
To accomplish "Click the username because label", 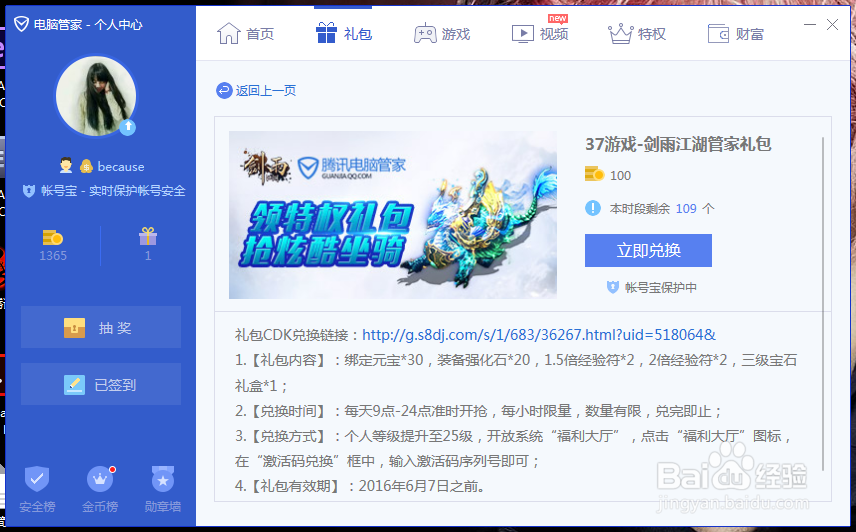I will pyautogui.click(x=121, y=167).
